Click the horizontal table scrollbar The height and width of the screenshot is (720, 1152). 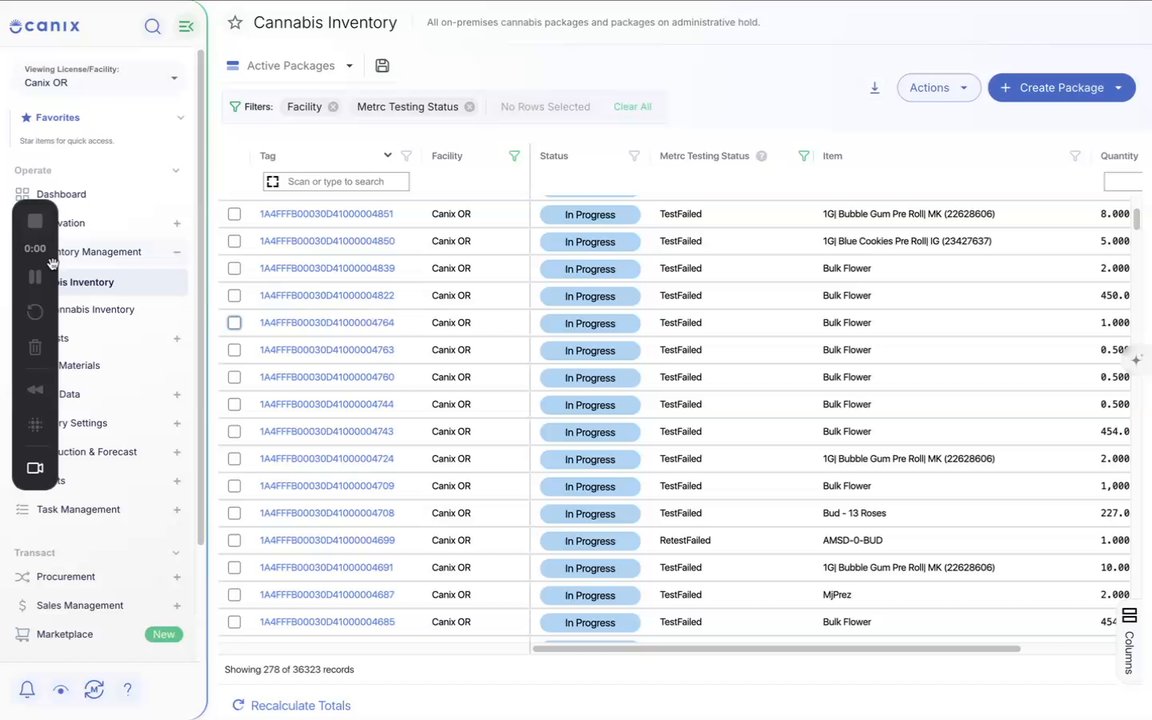click(777, 649)
